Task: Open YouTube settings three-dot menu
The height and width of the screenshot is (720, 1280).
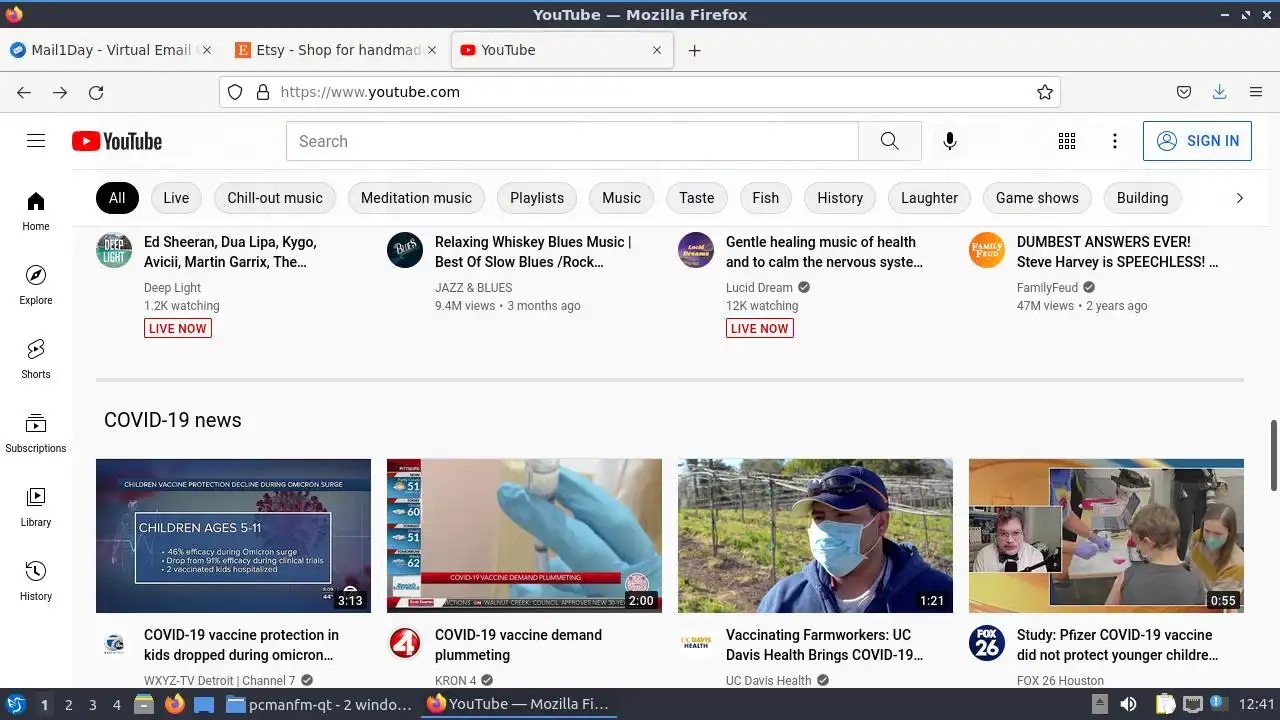Action: click(1115, 141)
